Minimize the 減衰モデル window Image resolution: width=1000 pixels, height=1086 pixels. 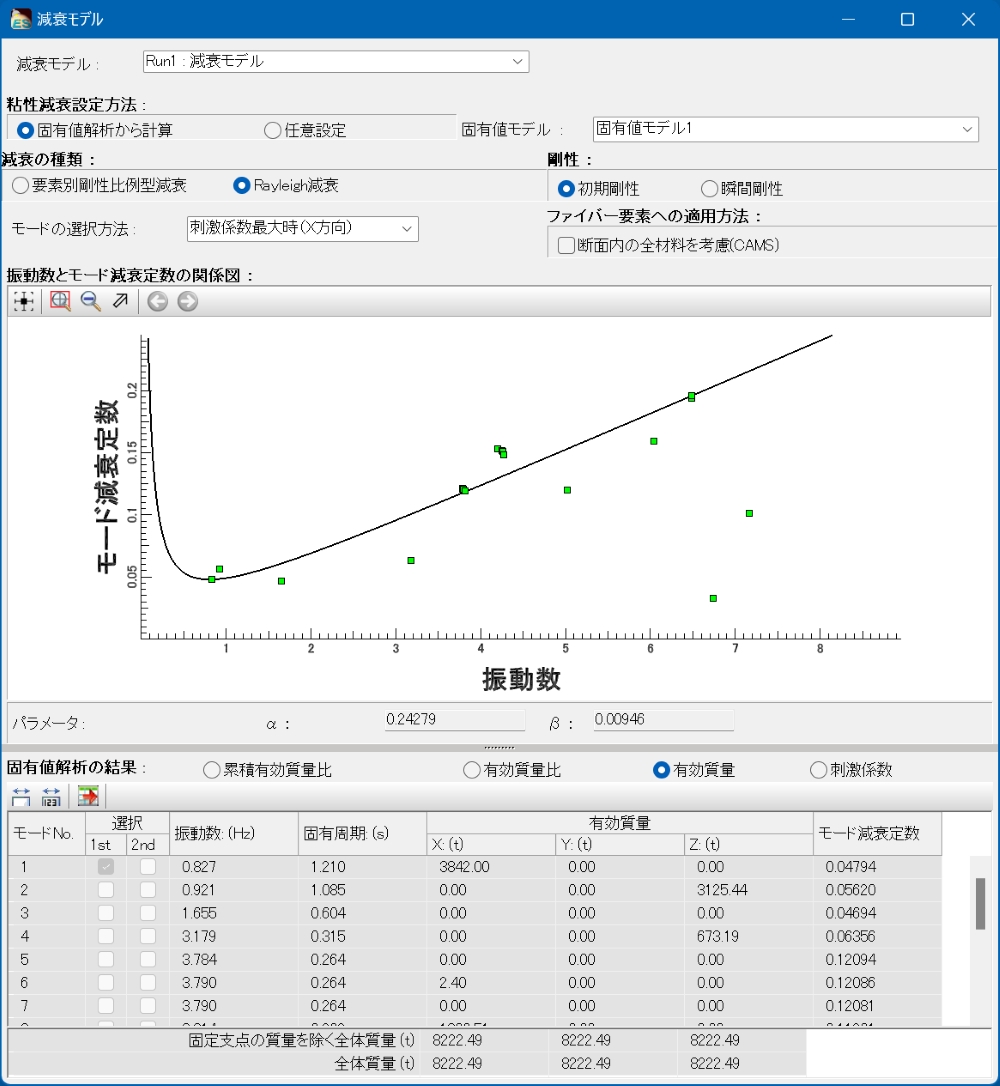coord(848,19)
